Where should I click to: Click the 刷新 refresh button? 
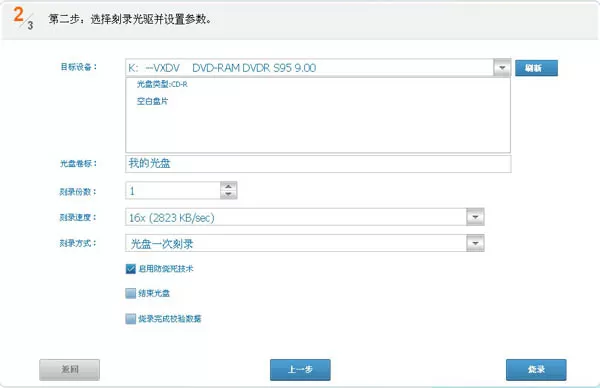[536, 68]
